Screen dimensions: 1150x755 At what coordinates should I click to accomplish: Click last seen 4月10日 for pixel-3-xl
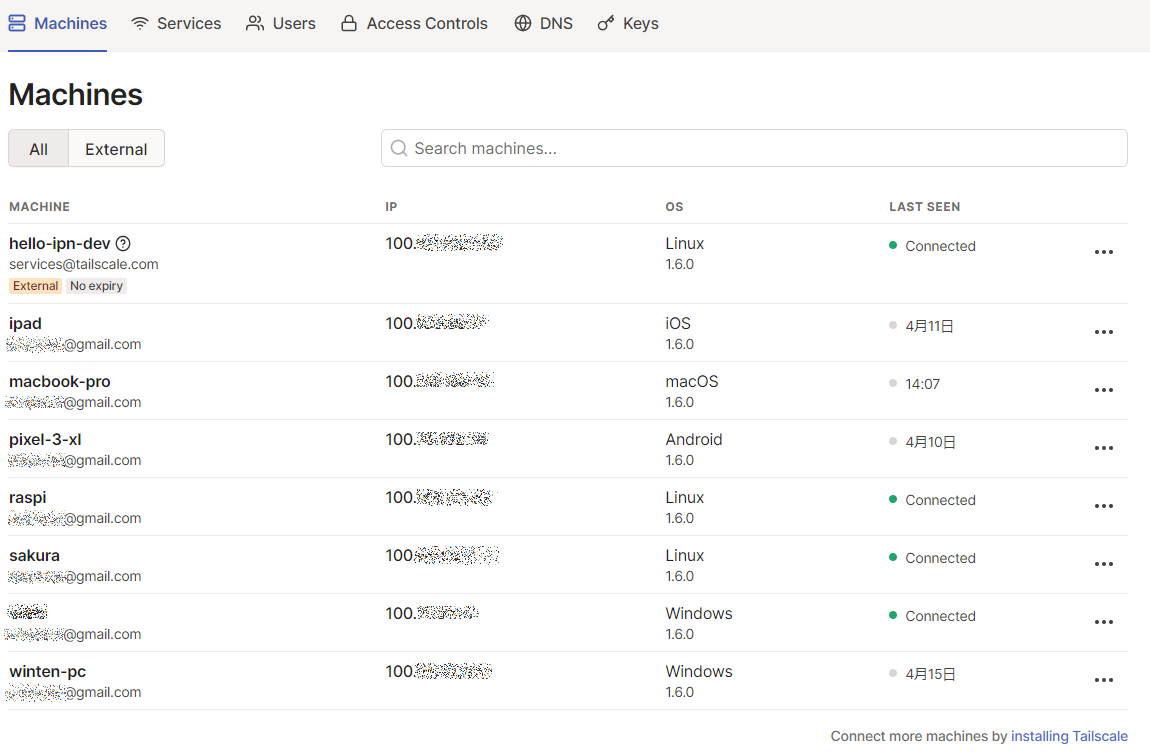click(930, 442)
